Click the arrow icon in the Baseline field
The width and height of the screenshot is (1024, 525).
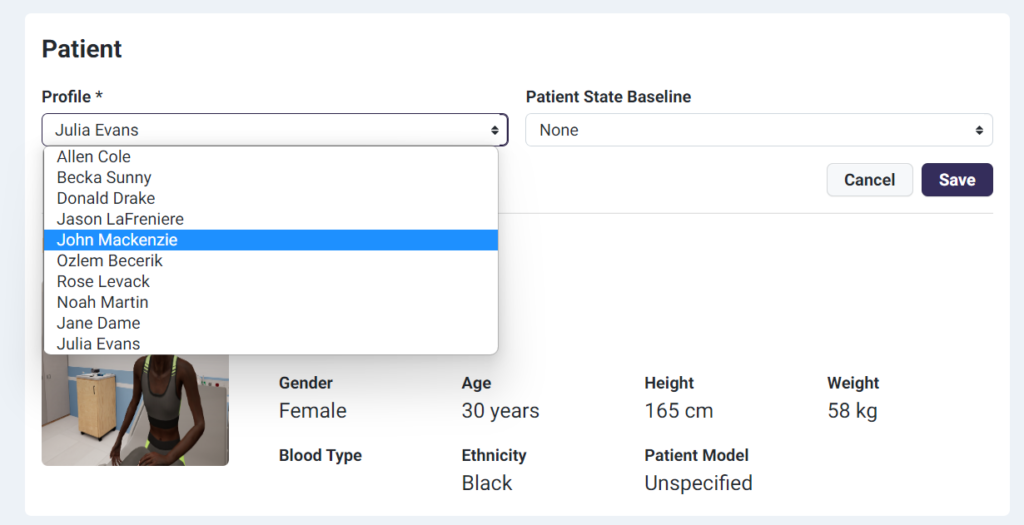pos(979,130)
